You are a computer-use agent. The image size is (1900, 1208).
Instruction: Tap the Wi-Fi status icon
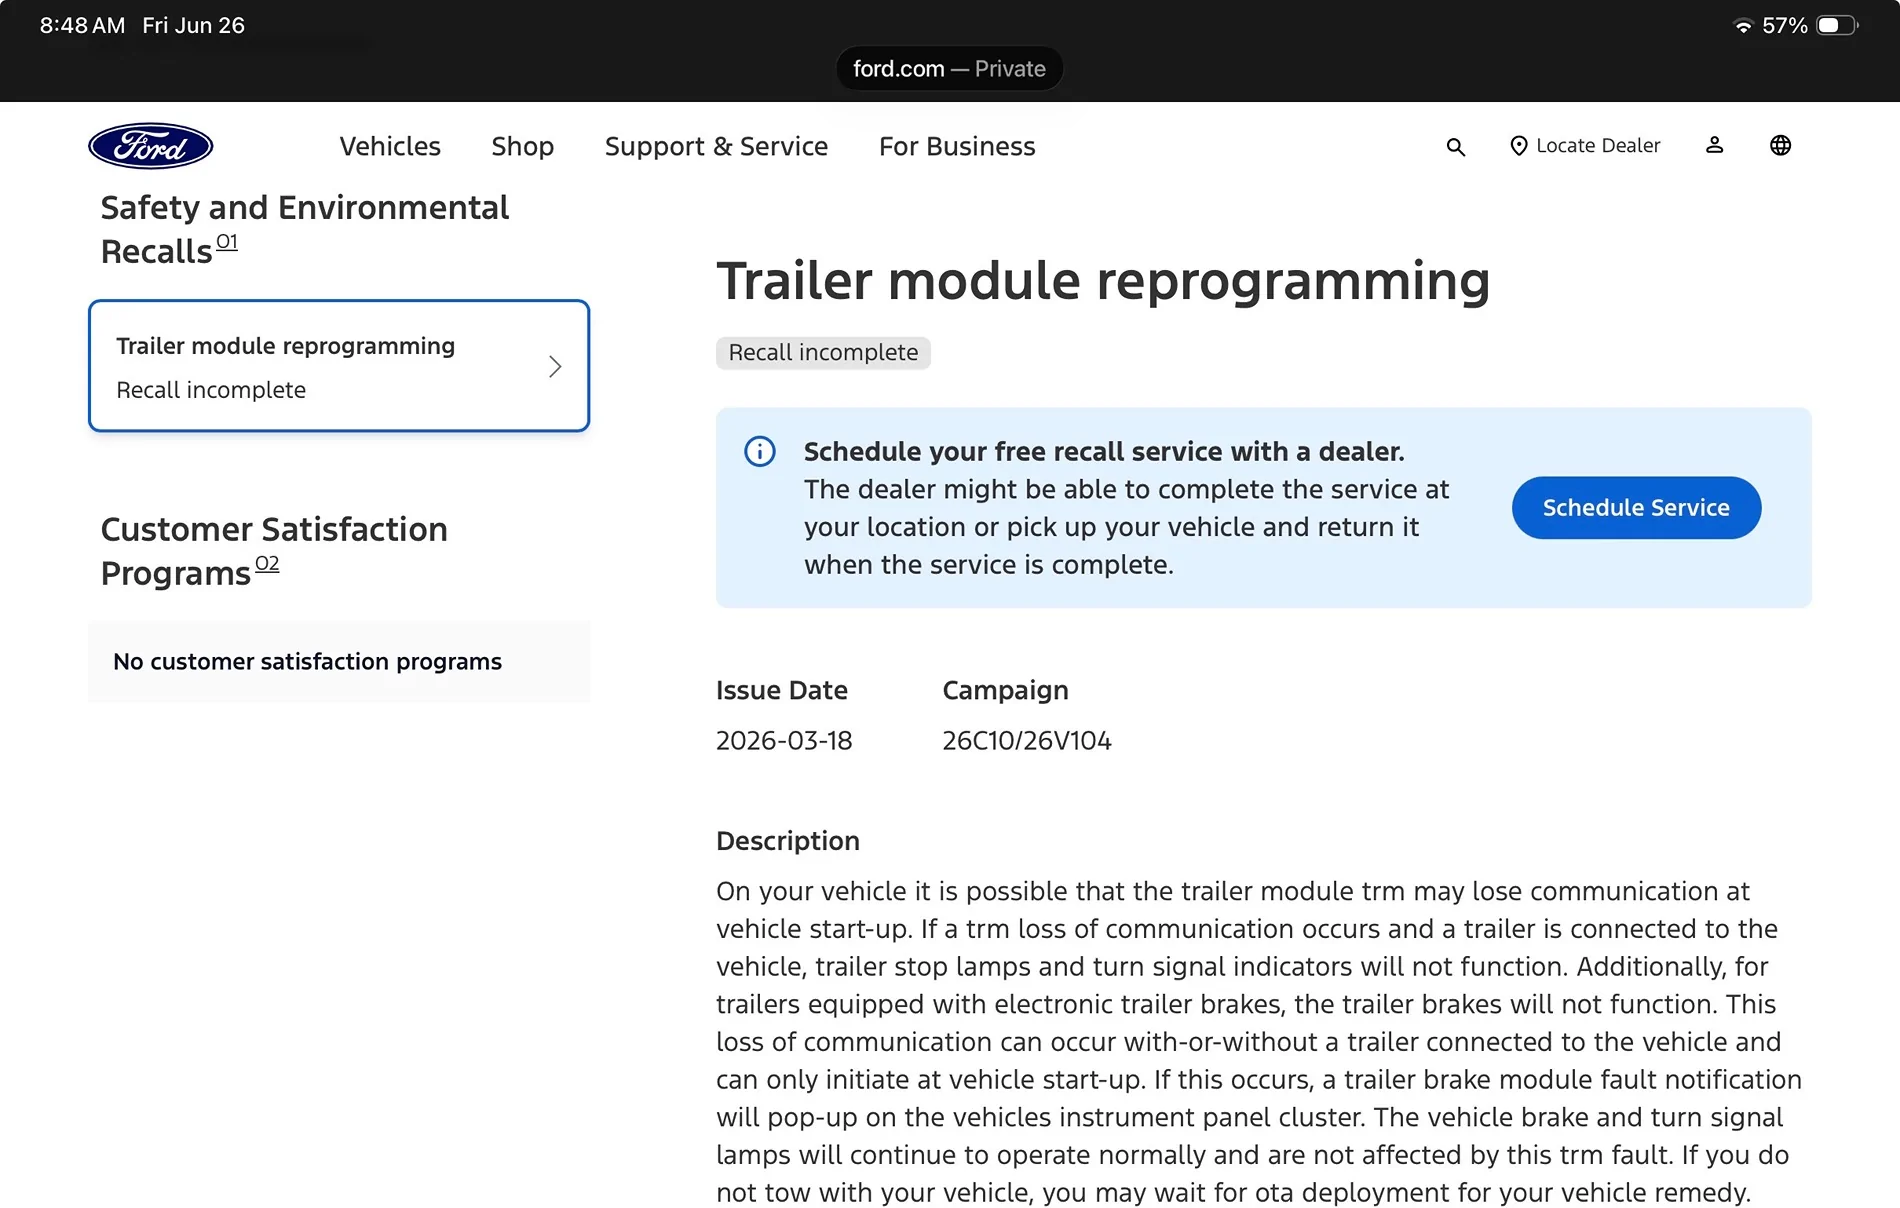click(1743, 26)
